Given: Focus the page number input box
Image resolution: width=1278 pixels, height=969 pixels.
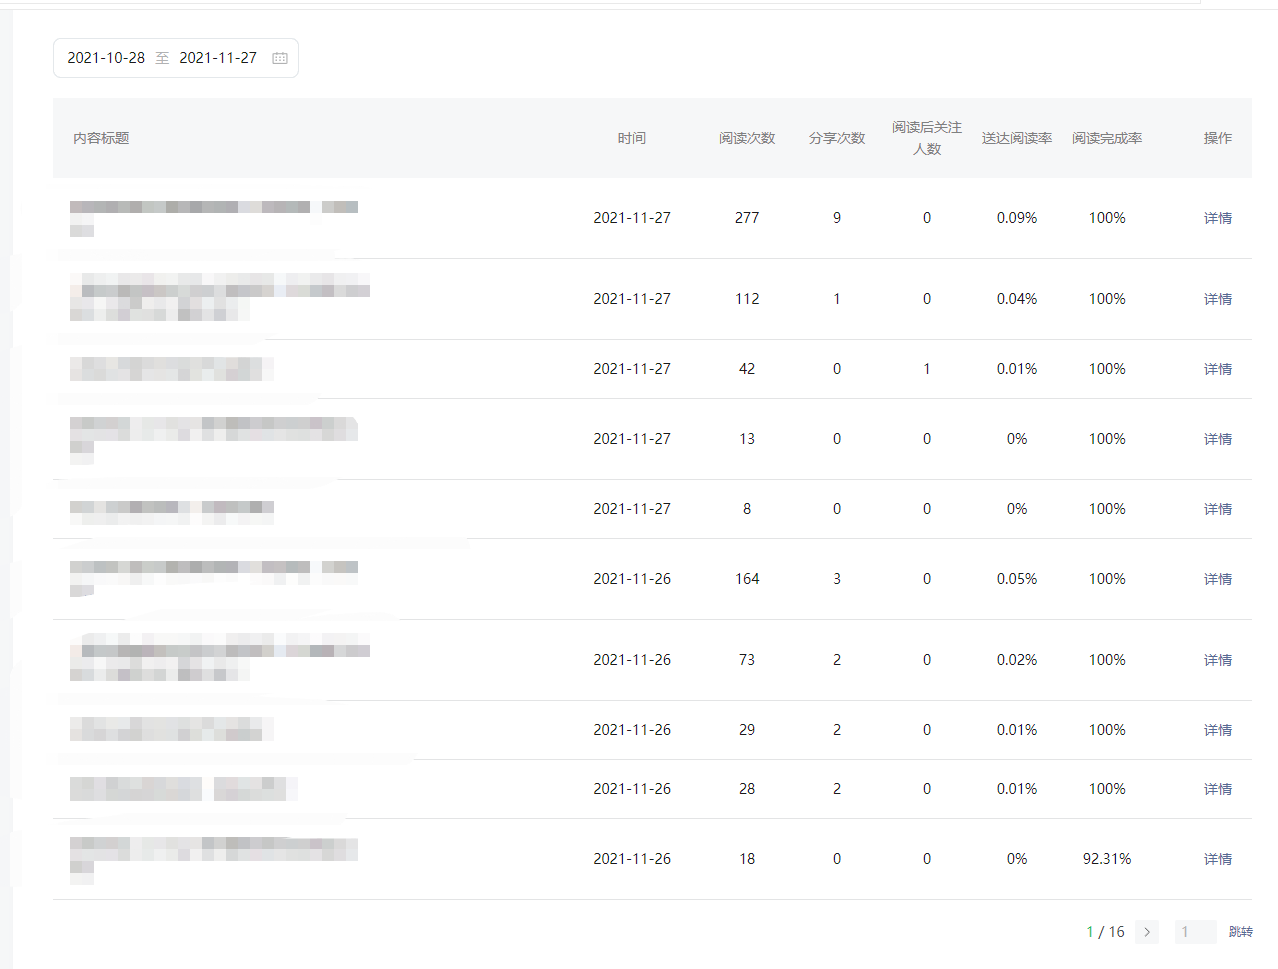Looking at the screenshot, I should click(1195, 932).
